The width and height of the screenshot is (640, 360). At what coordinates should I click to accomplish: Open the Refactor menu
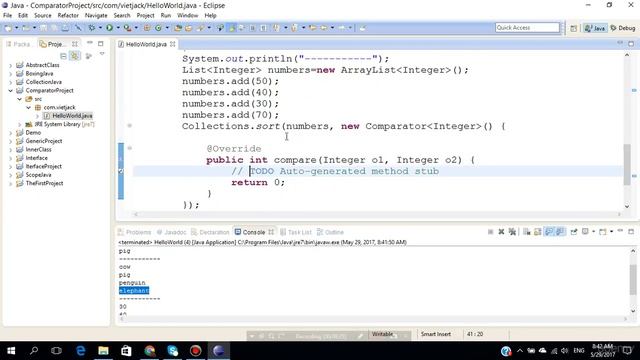pyautogui.click(x=68, y=16)
